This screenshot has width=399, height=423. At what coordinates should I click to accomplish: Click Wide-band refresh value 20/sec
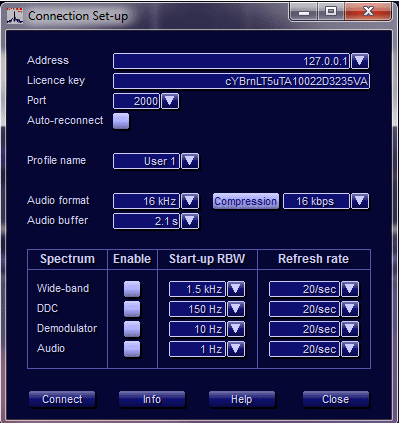pos(304,289)
